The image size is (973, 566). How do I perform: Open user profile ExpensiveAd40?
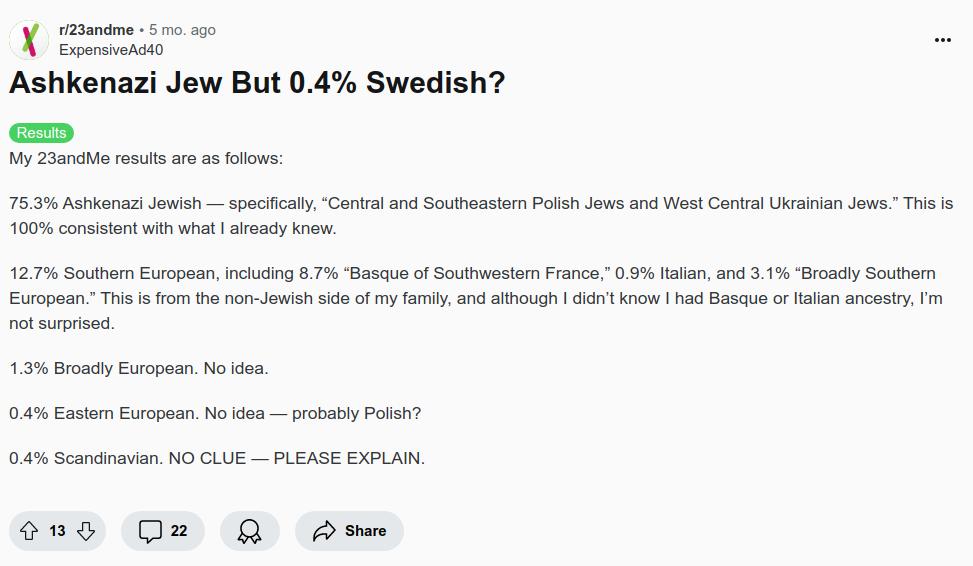(111, 50)
